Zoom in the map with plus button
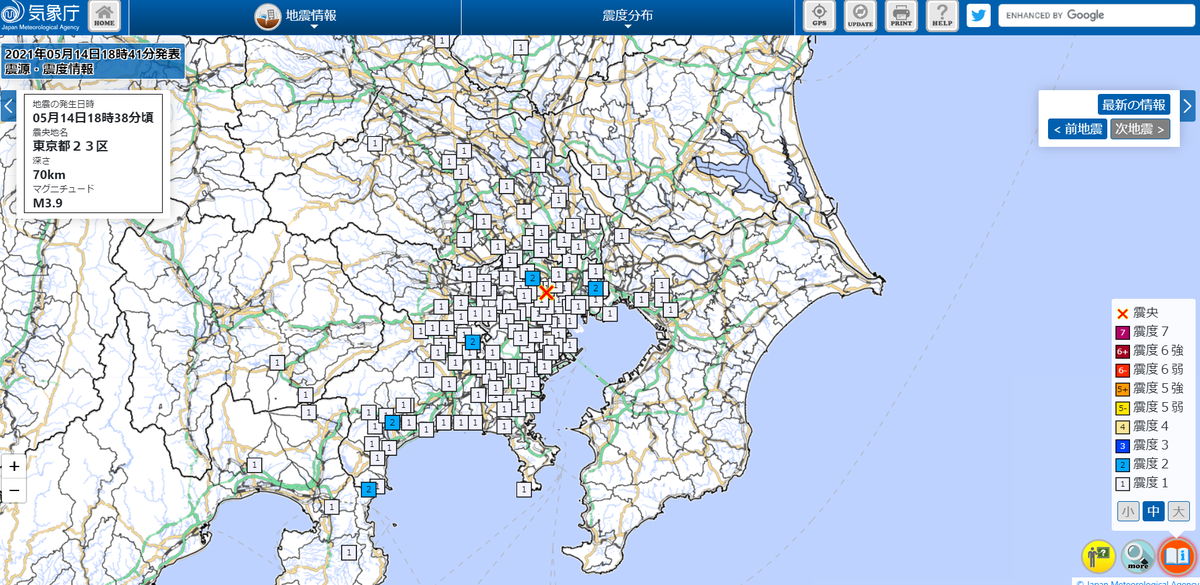Image resolution: width=1200 pixels, height=585 pixels. [x=14, y=466]
